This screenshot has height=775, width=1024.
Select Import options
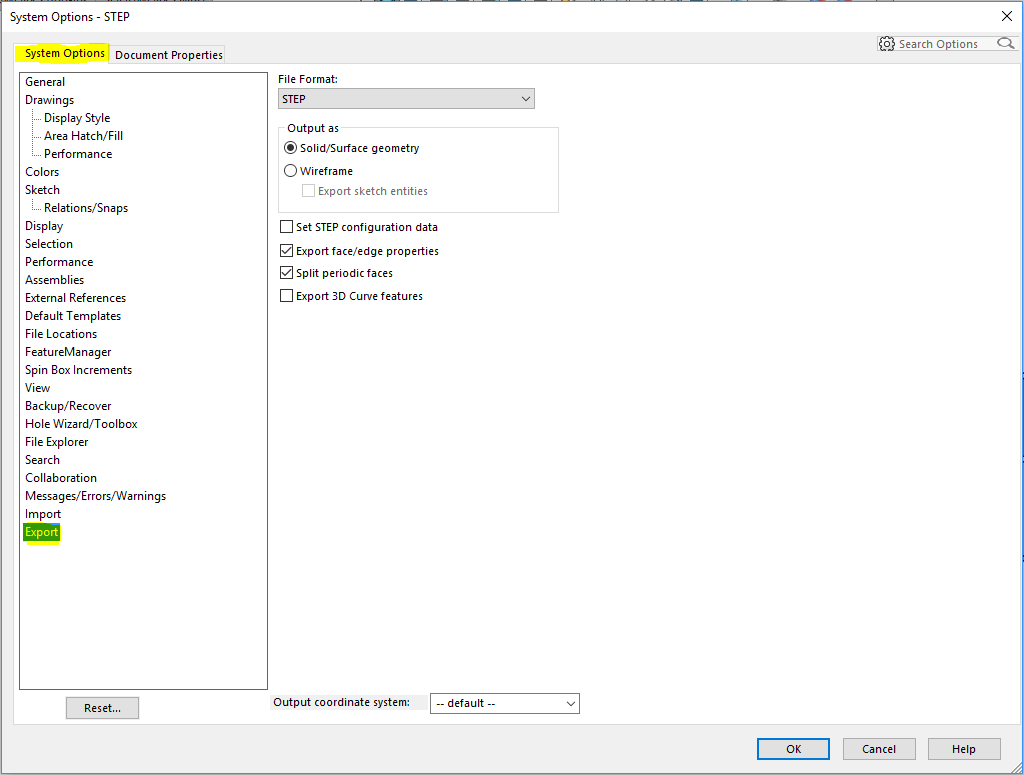pyautogui.click(x=43, y=514)
